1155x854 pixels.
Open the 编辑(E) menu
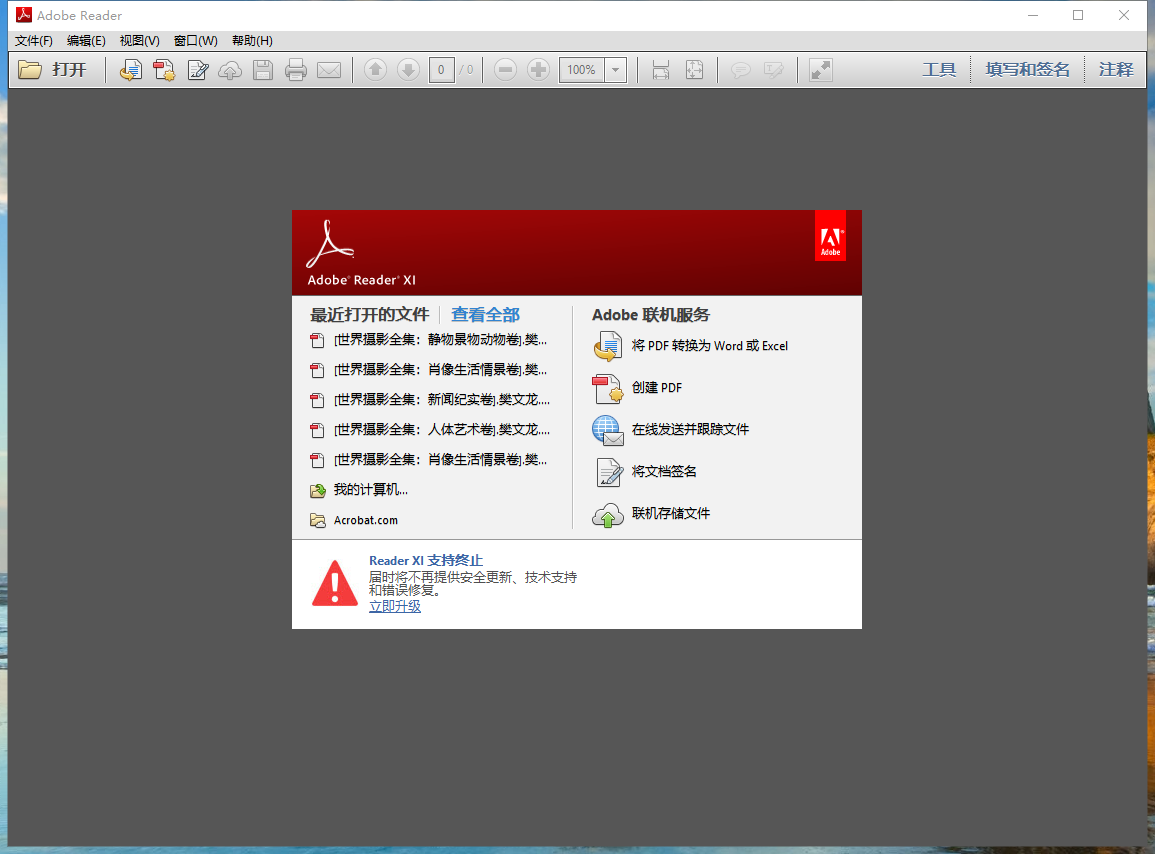coord(86,41)
